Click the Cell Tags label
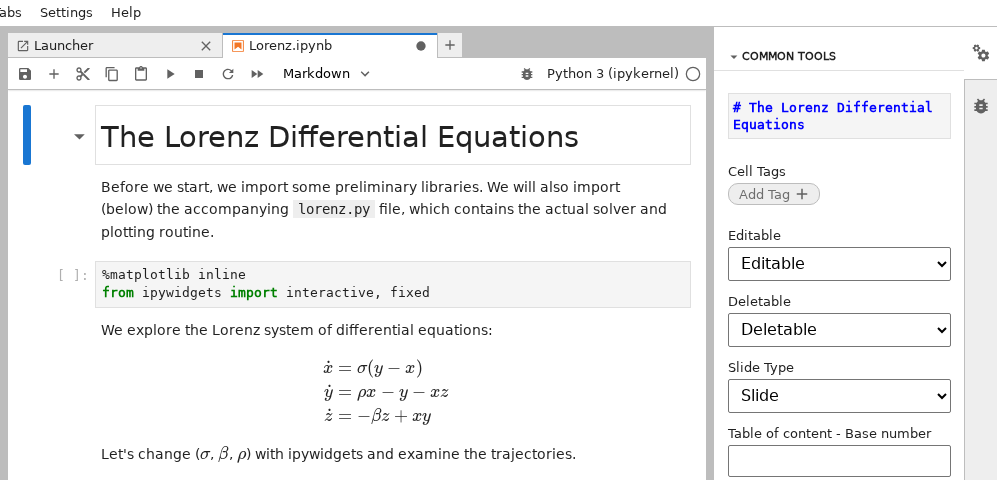997x480 pixels. click(x=756, y=172)
